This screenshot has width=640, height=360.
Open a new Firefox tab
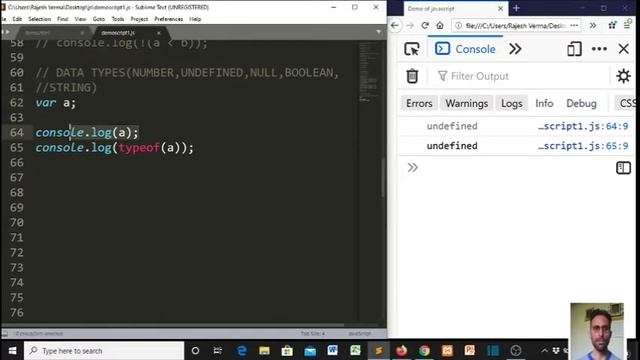tap(516, 8)
